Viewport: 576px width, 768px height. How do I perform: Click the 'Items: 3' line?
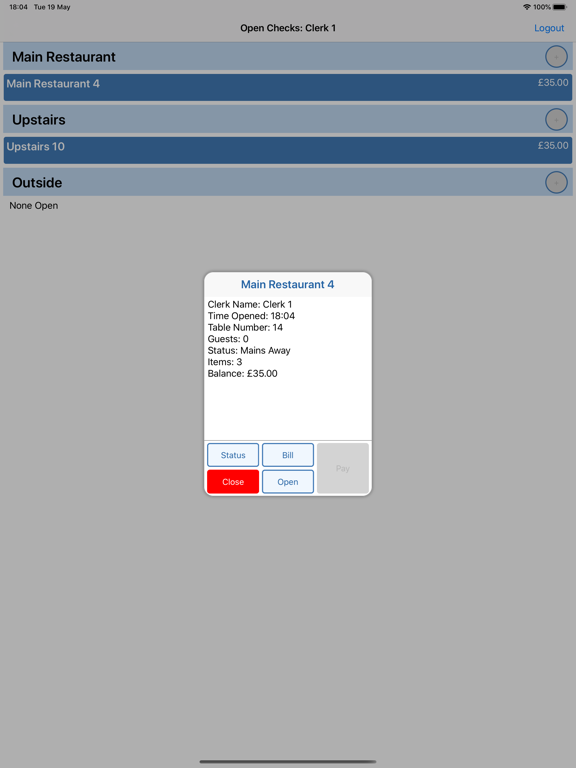(225, 362)
